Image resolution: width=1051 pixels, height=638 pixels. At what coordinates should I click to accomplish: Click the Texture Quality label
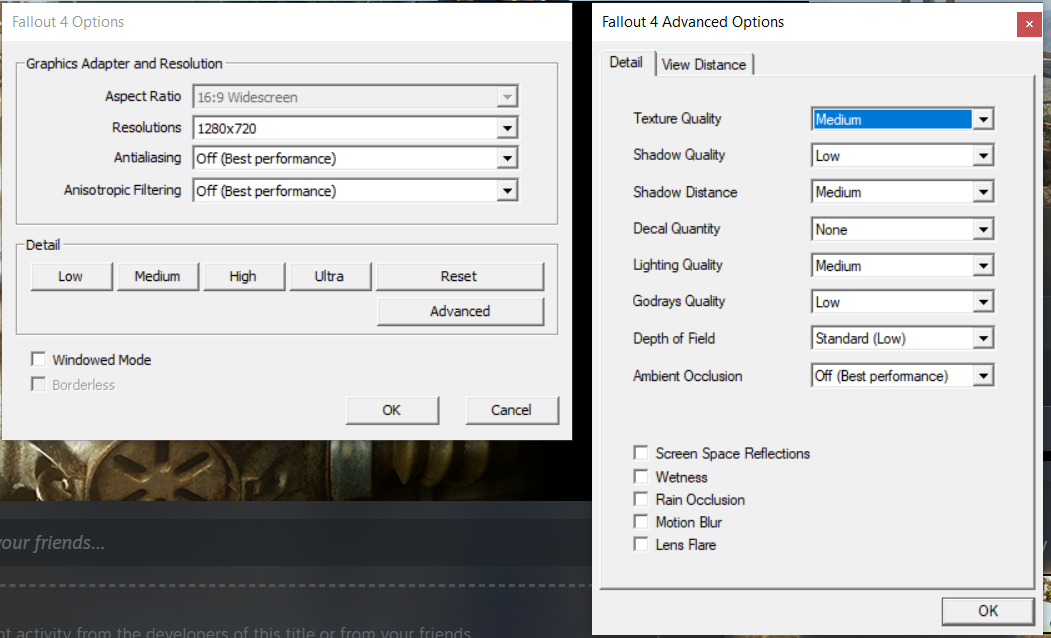pos(677,119)
